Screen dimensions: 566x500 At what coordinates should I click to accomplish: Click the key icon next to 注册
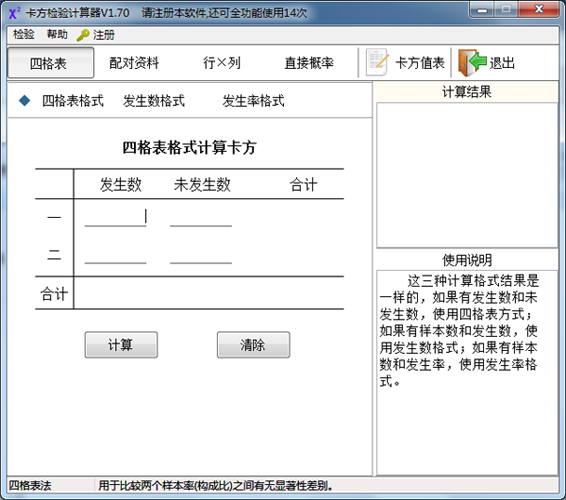[x=83, y=35]
